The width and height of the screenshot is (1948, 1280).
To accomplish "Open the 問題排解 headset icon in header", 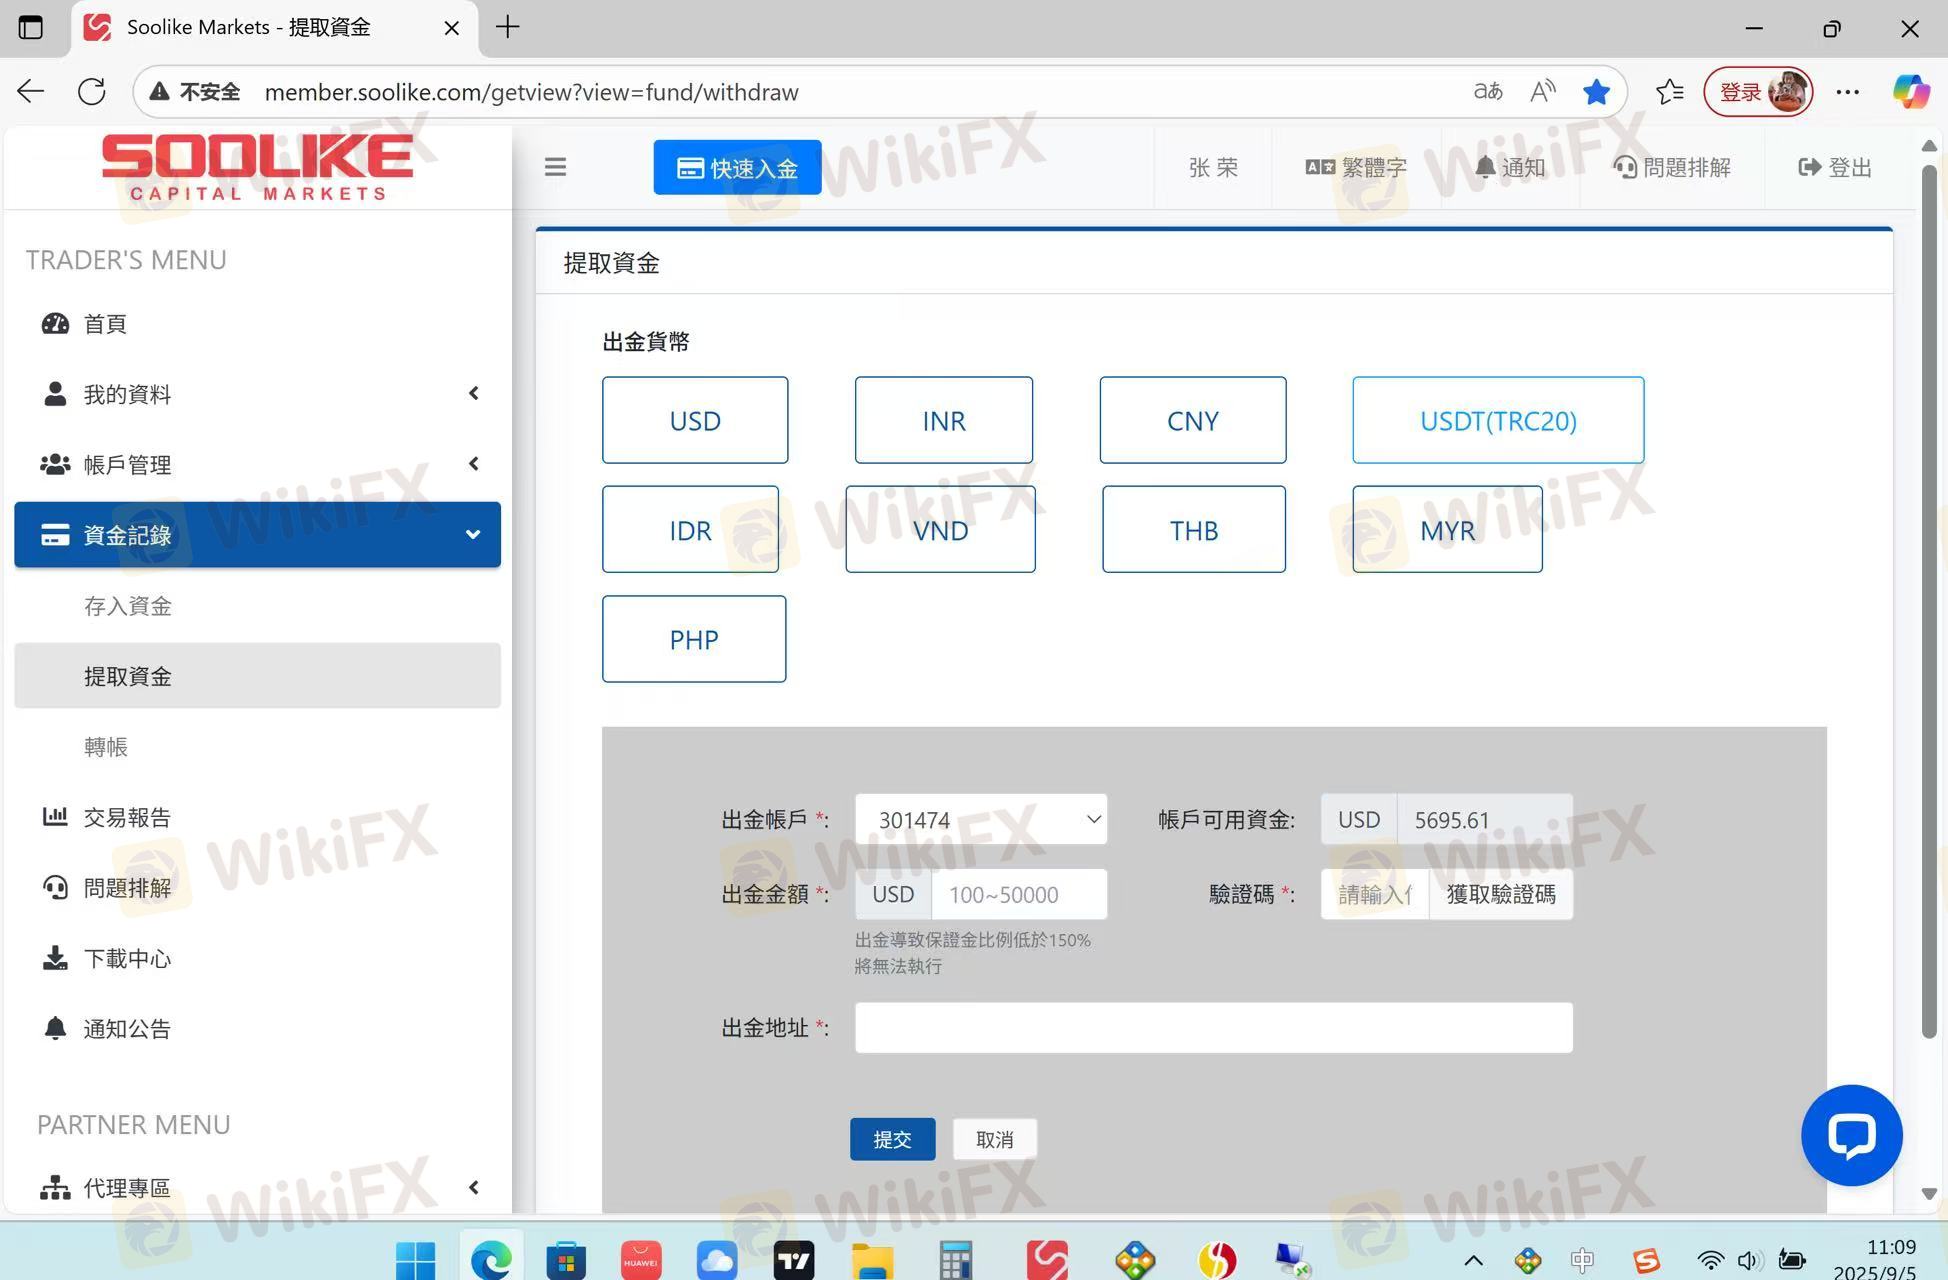I will pyautogui.click(x=1625, y=167).
